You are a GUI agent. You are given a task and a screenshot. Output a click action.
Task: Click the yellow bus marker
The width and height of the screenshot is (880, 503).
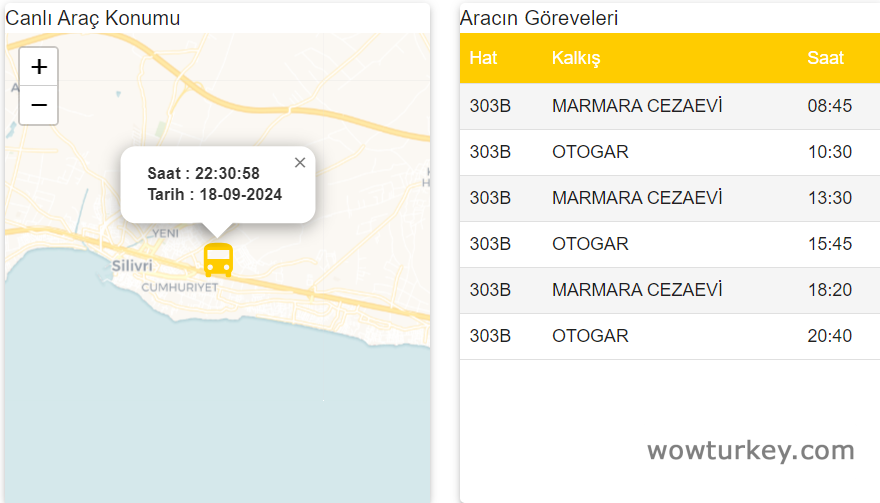pos(218,260)
